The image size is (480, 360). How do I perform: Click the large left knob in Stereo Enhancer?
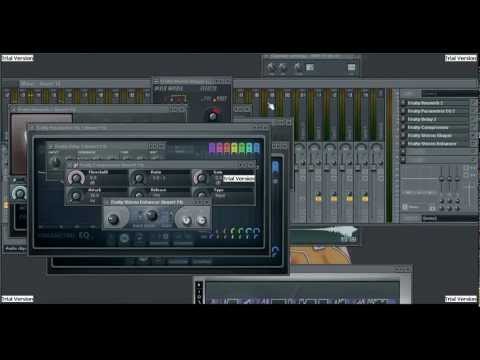coord(114,219)
